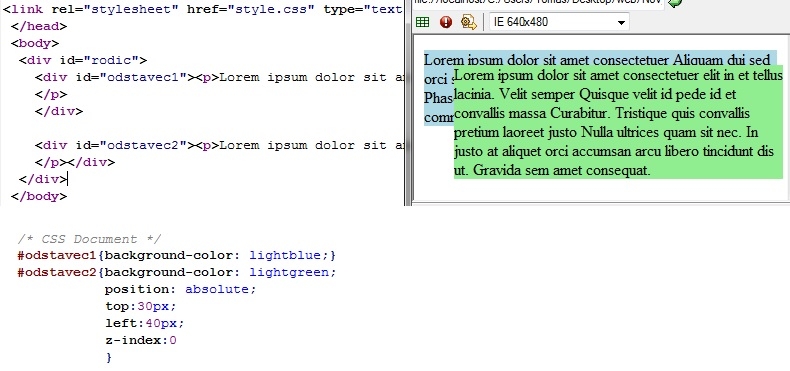Open the red error warning icon
790x371 pixels.
coord(446,22)
